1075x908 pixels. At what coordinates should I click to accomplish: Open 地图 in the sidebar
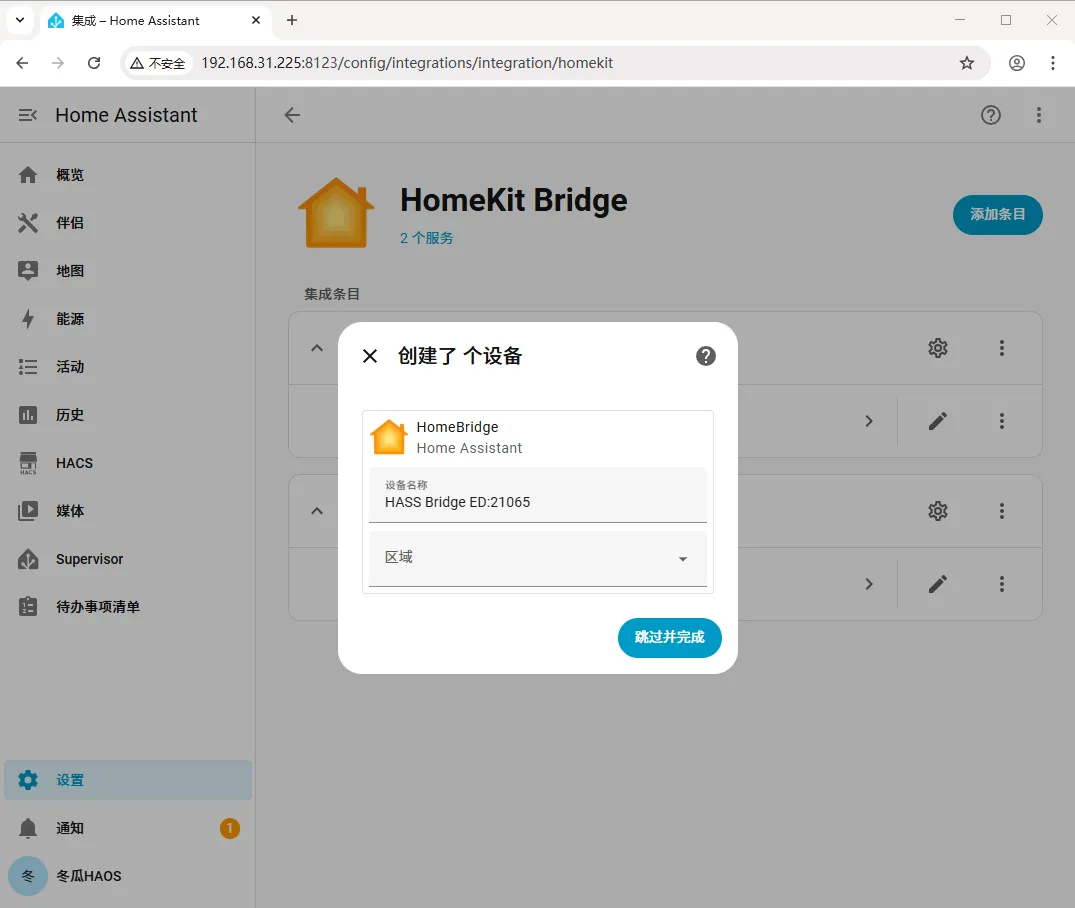[128, 271]
